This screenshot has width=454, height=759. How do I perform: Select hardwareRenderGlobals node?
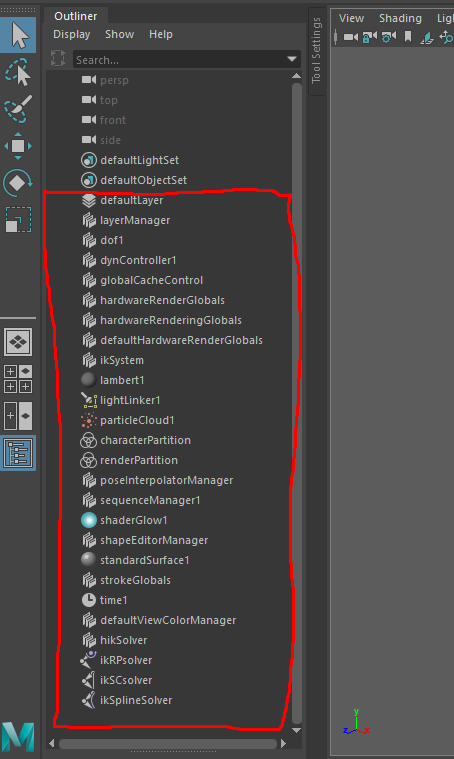162,300
